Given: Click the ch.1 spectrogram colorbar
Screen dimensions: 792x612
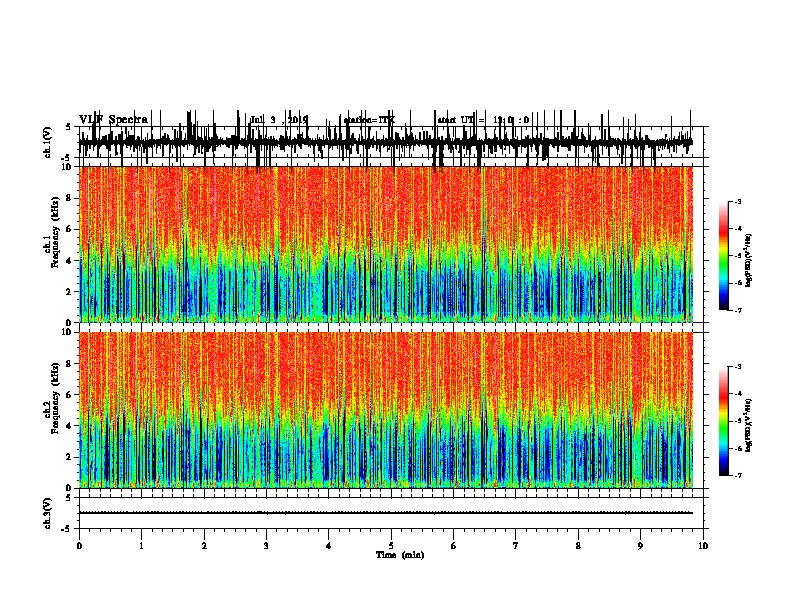Looking at the screenshot, I should coord(723,256).
